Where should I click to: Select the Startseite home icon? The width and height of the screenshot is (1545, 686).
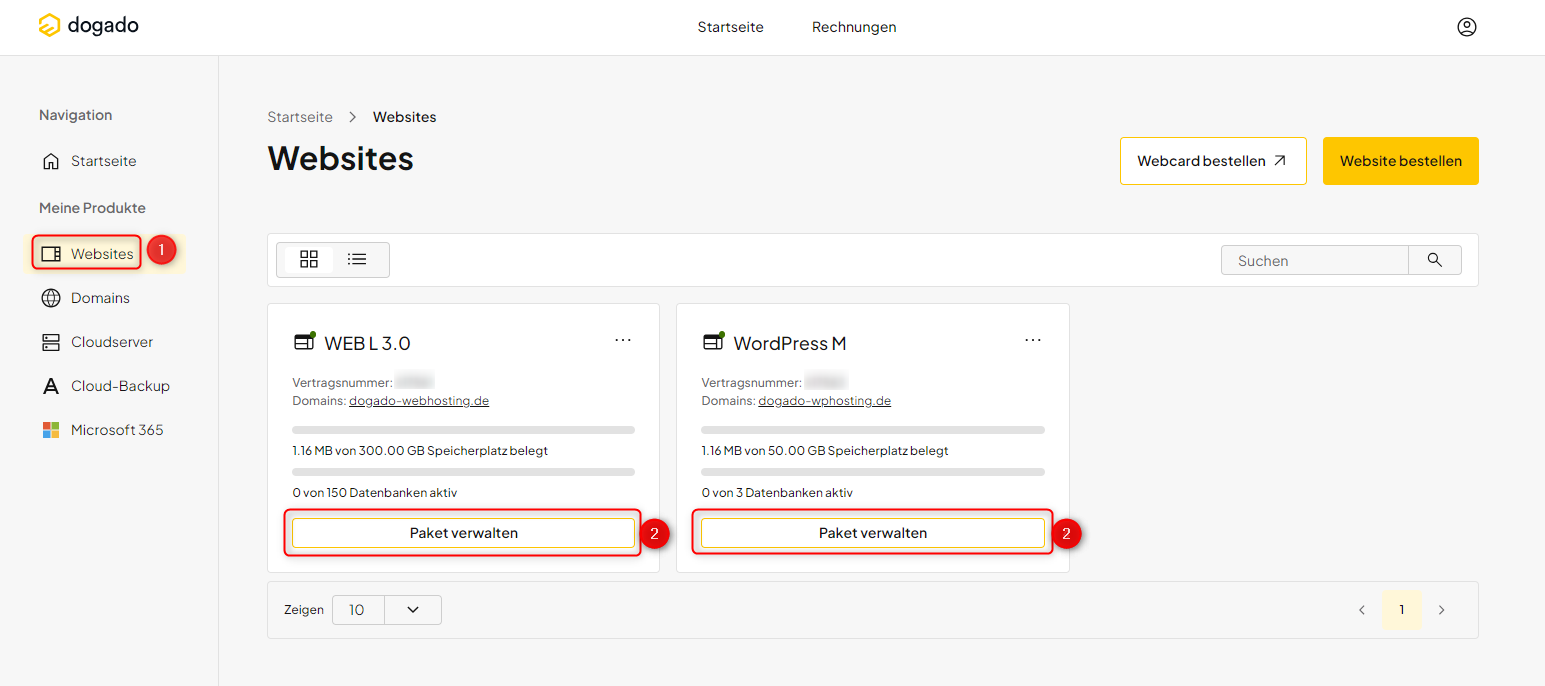50,160
